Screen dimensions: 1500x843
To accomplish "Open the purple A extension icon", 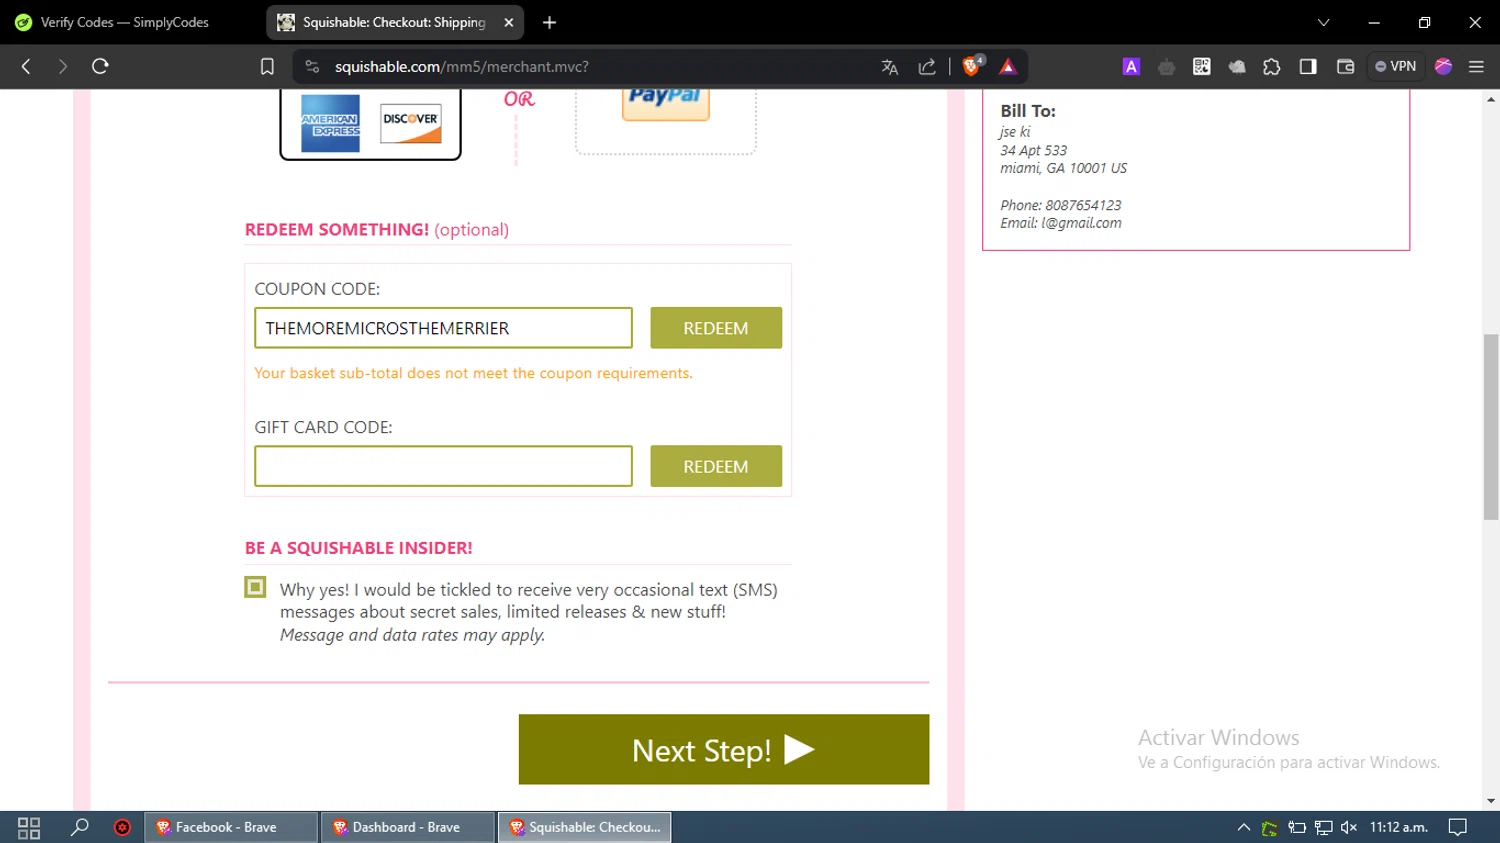I will point(1131,67).
